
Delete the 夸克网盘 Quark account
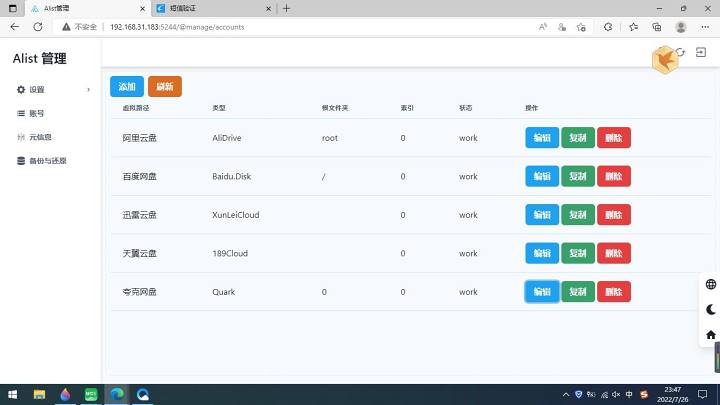[x=613, y=292]
